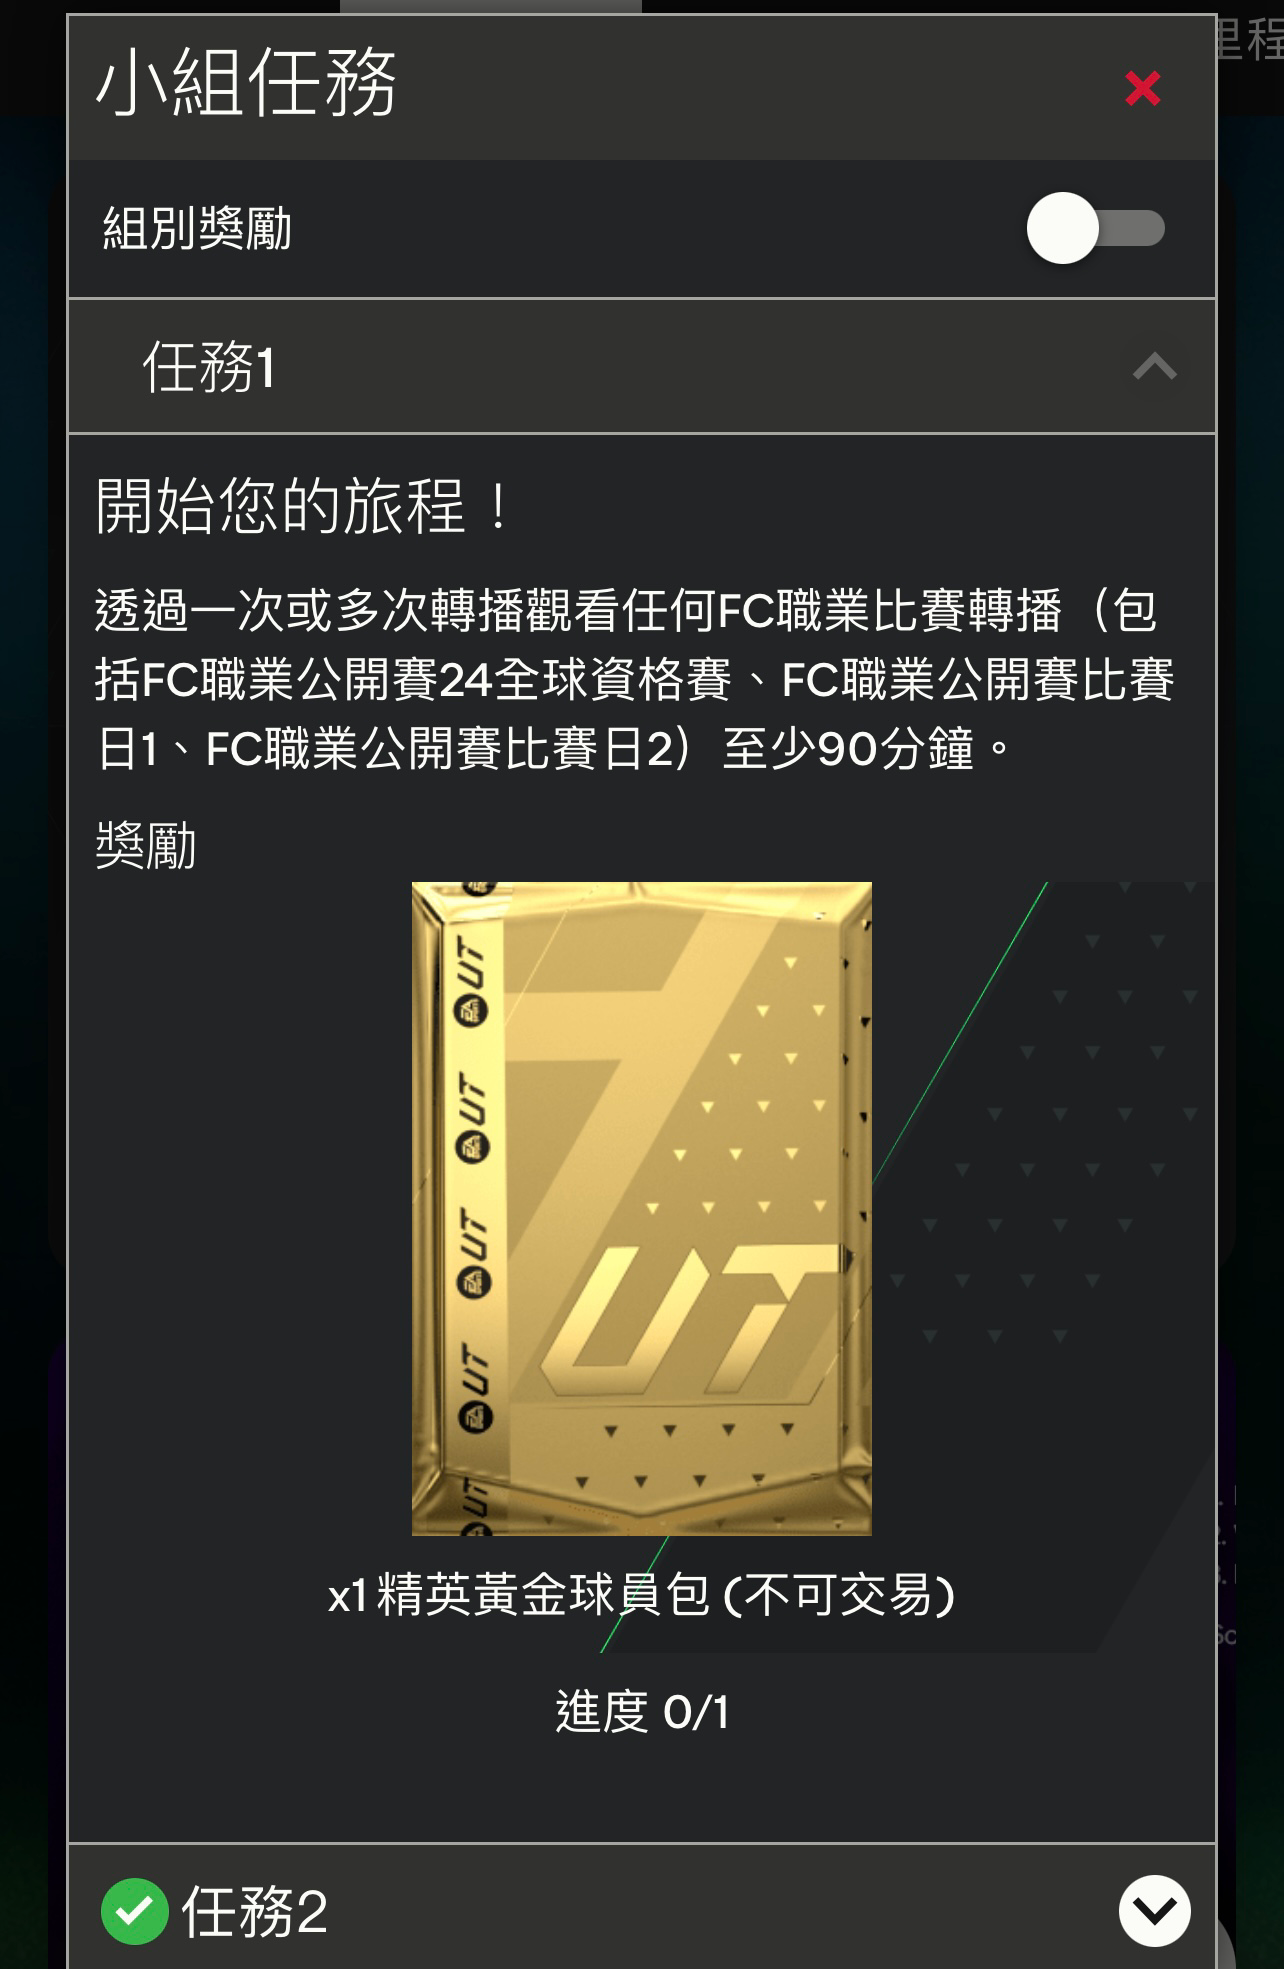Click the 組別獎勵 label

197,228
